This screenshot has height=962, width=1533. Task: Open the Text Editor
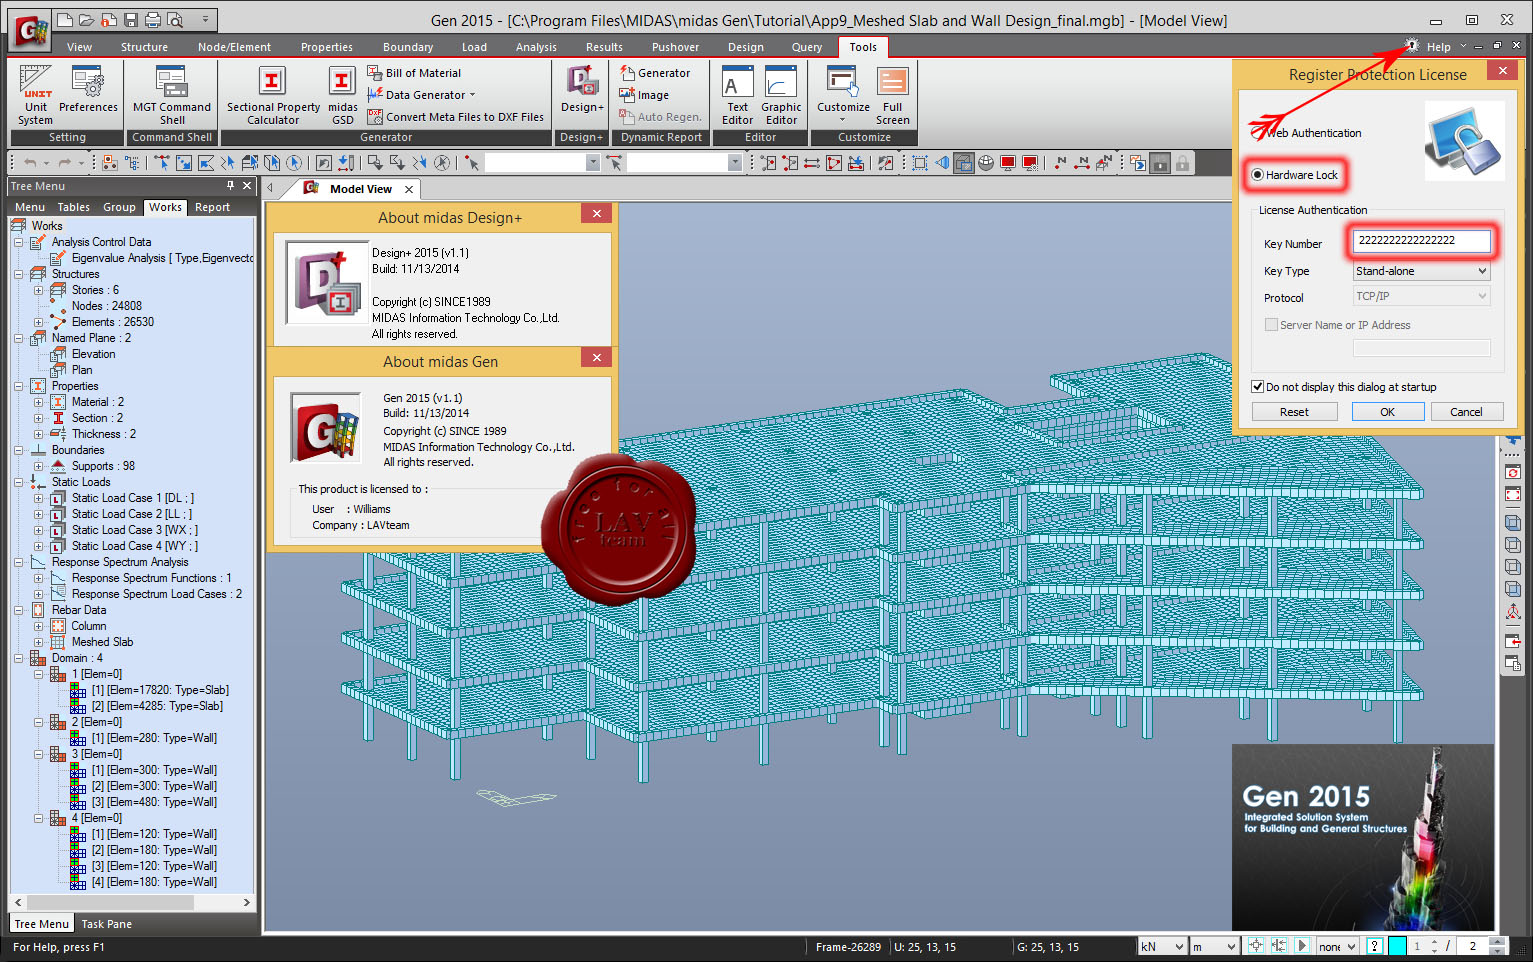point(738,95)
